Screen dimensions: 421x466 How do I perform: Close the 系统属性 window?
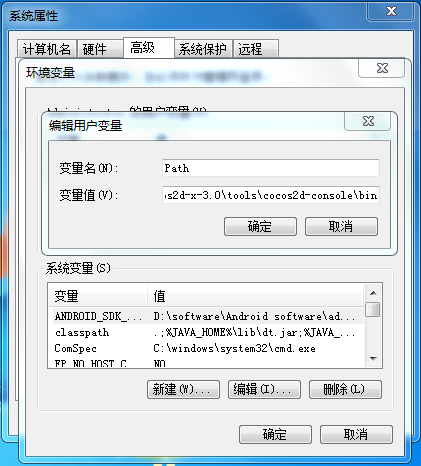[x=391, y=11]
